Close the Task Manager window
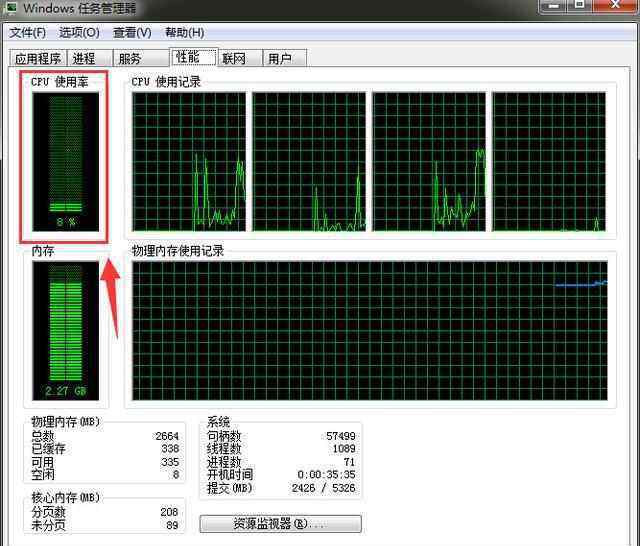This screenshot has height=546, width=640. (x=616, y=6)
